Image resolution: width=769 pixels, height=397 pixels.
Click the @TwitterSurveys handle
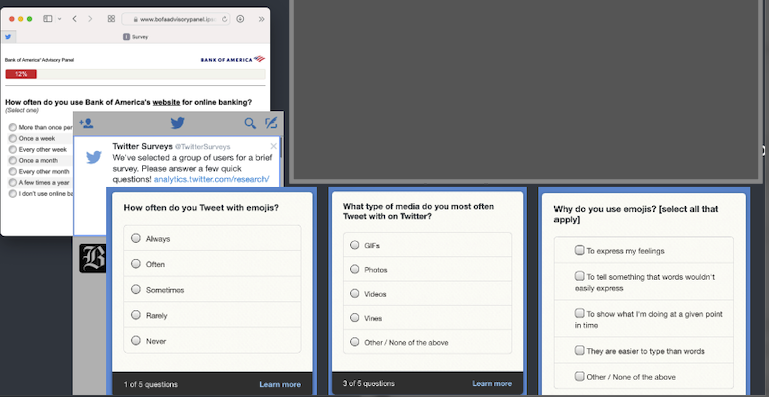click(203, 147)
